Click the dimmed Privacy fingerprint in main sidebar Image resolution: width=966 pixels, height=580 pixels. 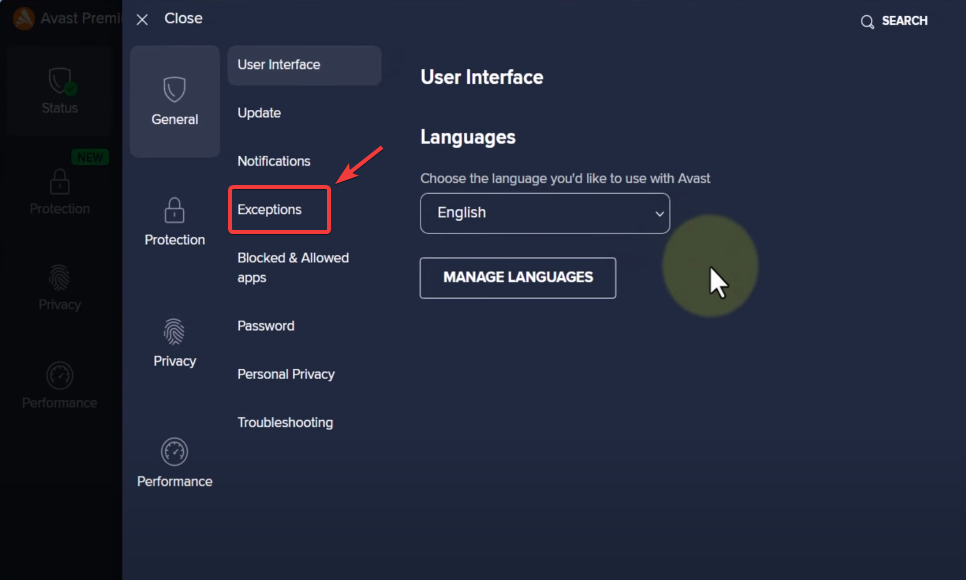point(60,278)
